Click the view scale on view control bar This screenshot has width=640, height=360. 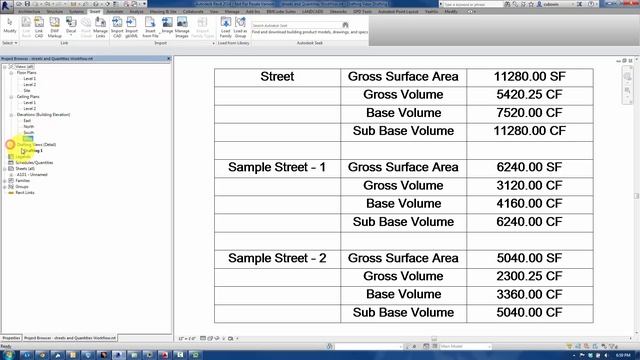187,338
